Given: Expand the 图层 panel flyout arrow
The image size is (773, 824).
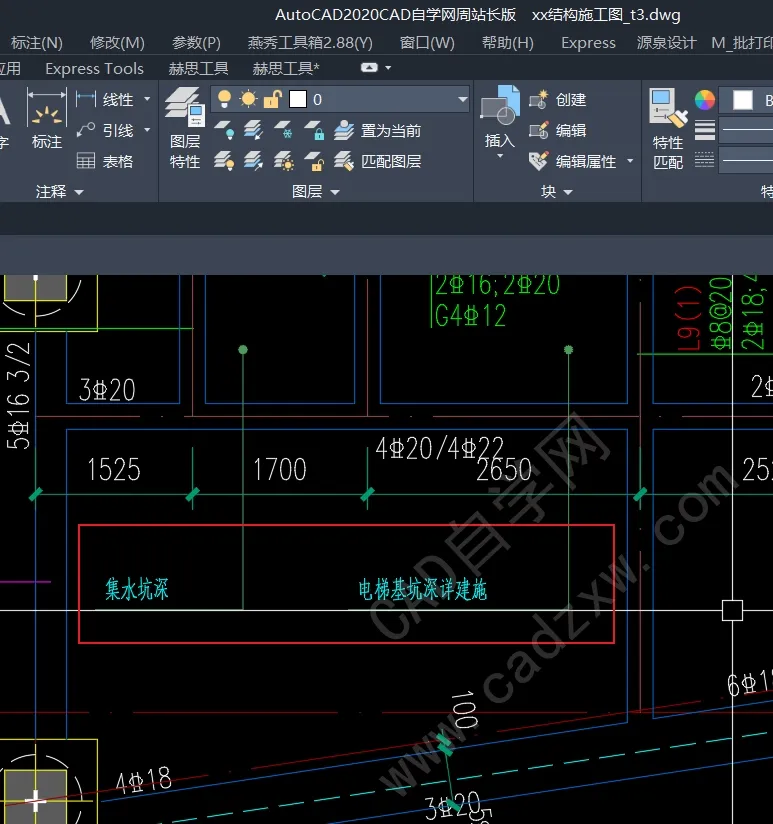Looking at the screenshot, I should coord(335,192).
